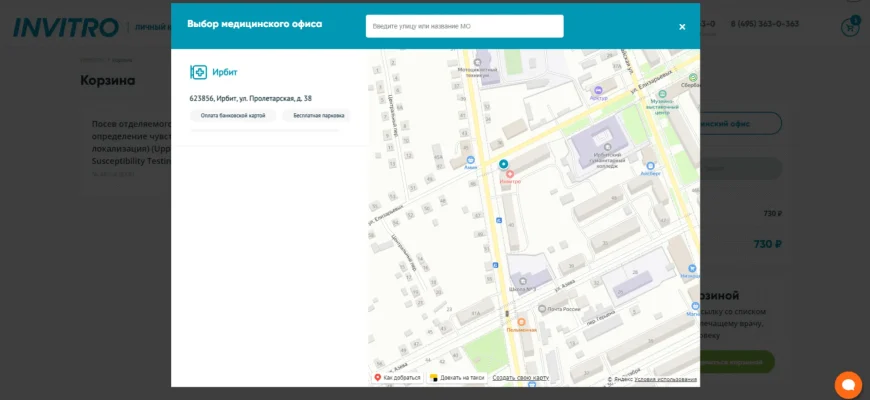Select the office address on Пролетарская 38
870x400 pixels.
point(250,98)
